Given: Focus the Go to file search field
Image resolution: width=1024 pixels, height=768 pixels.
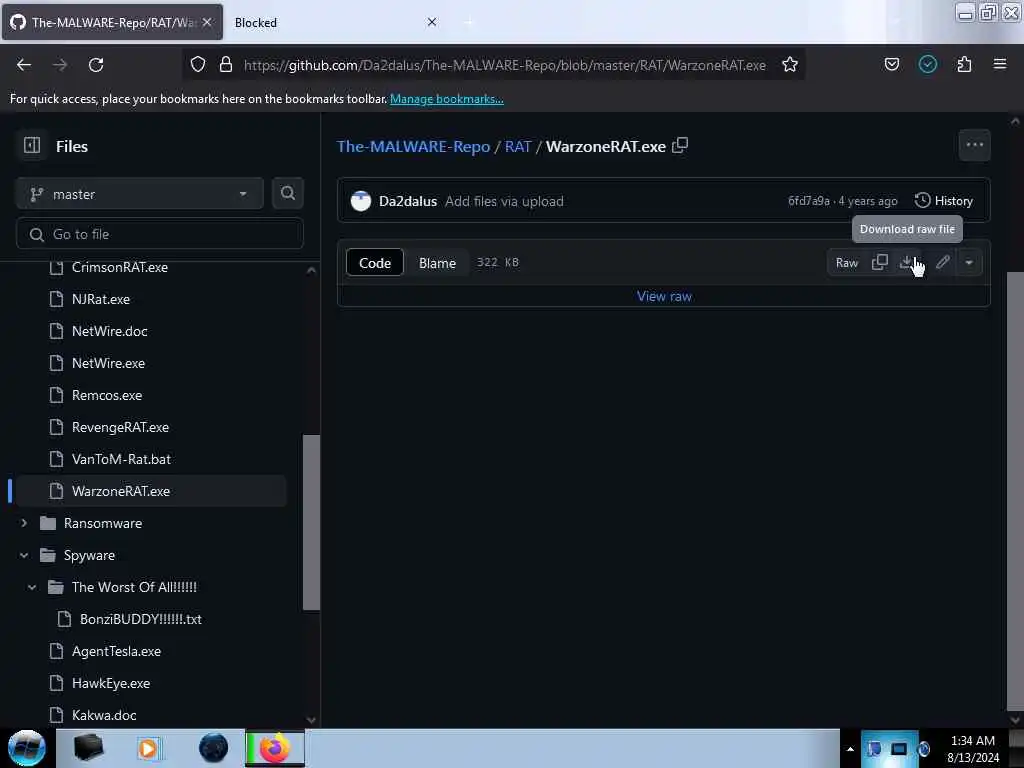Looking at the screenshot, I should tap(160, 234).
